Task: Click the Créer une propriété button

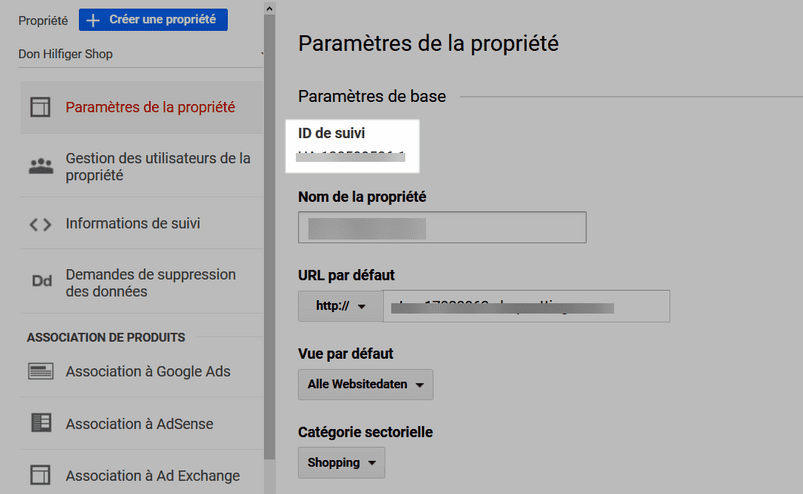Action: point(153,19)
